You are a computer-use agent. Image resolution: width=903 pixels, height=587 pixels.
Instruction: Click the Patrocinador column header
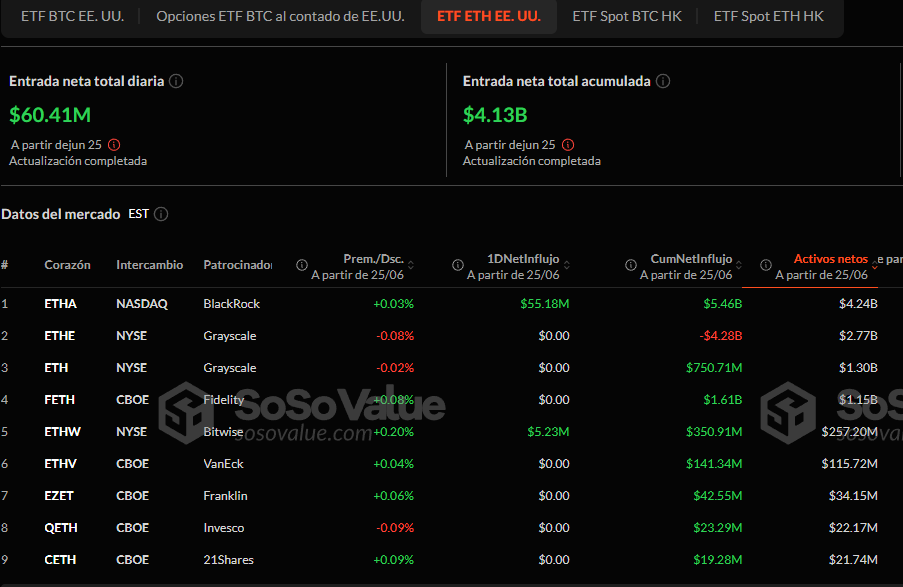point(238,265)
